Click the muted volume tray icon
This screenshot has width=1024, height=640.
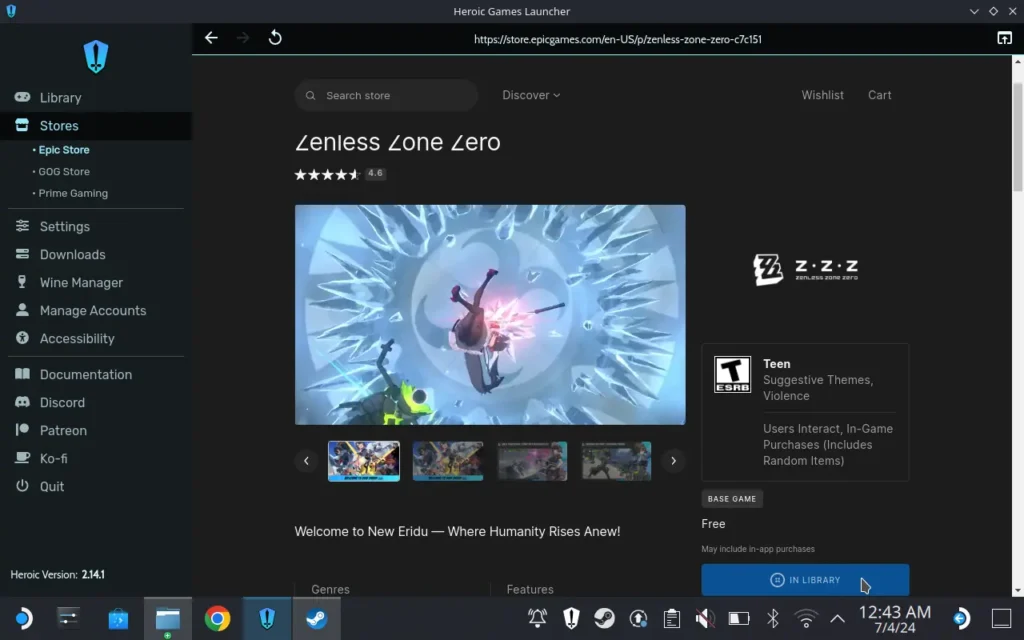click(705, 618)
